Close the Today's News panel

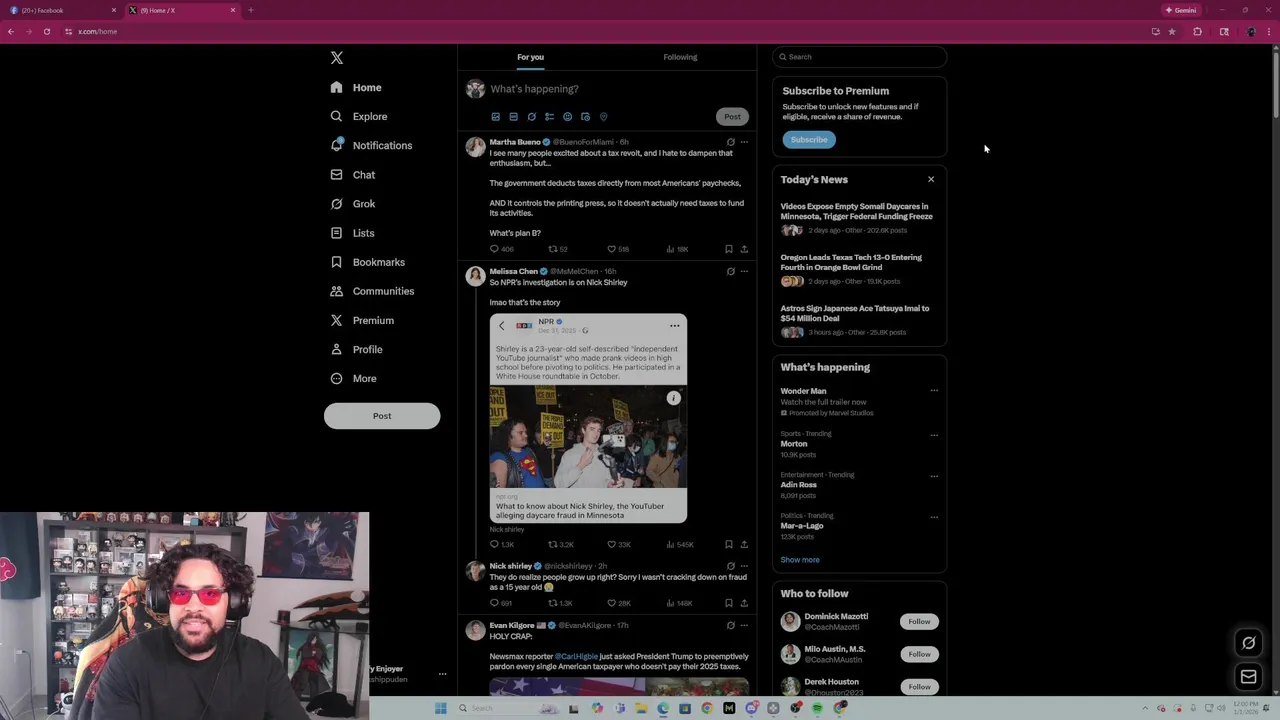pos(931,180)
